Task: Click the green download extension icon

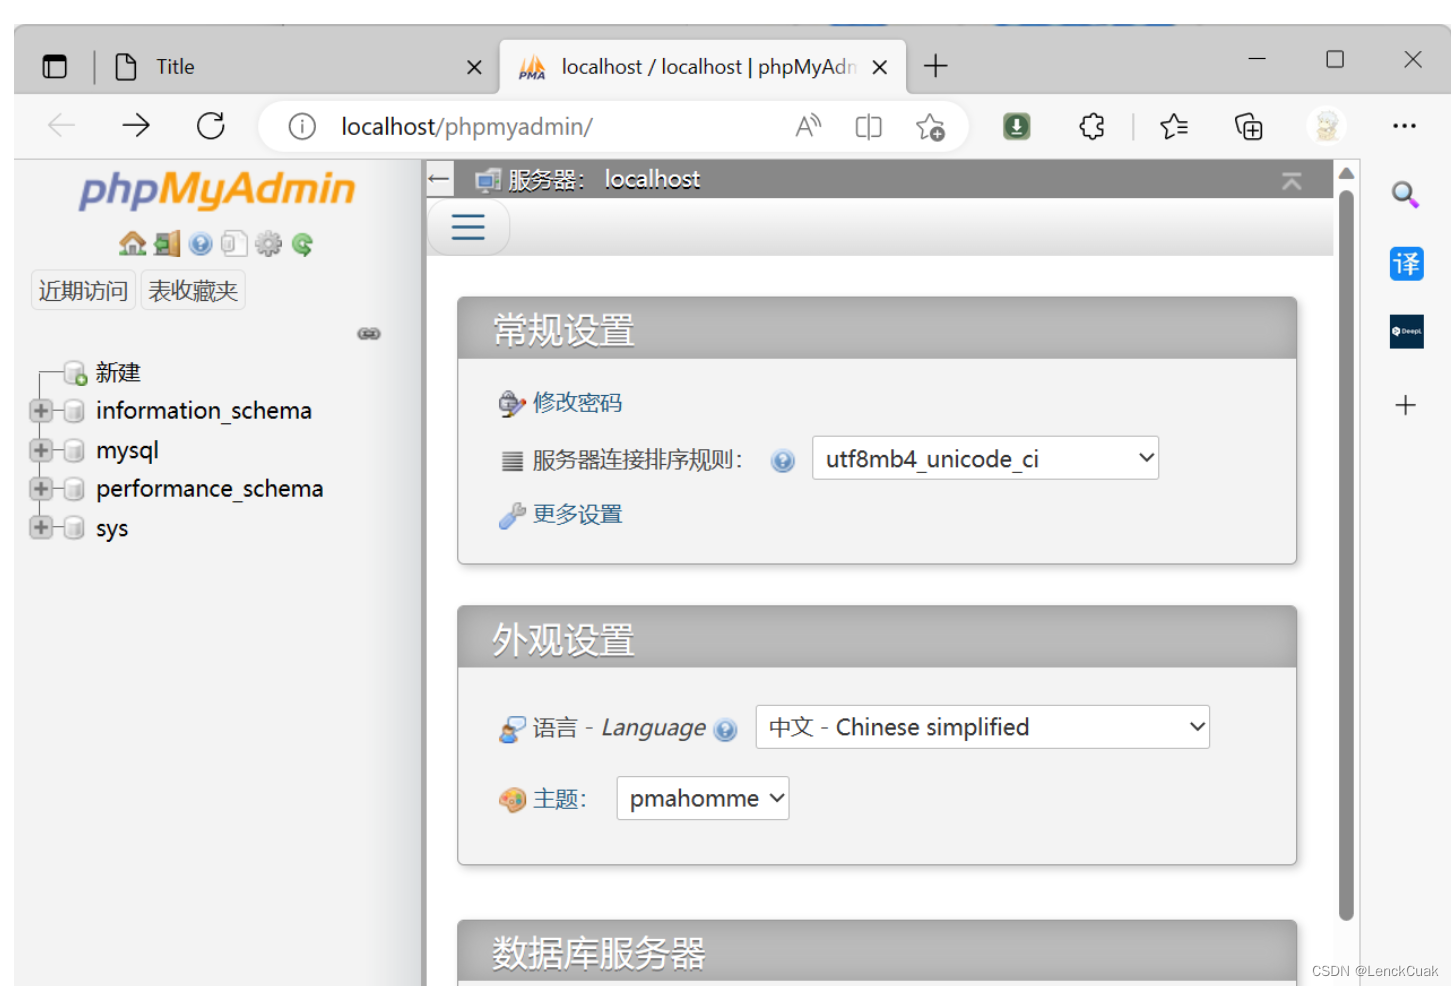Action: coord(1017,126)
